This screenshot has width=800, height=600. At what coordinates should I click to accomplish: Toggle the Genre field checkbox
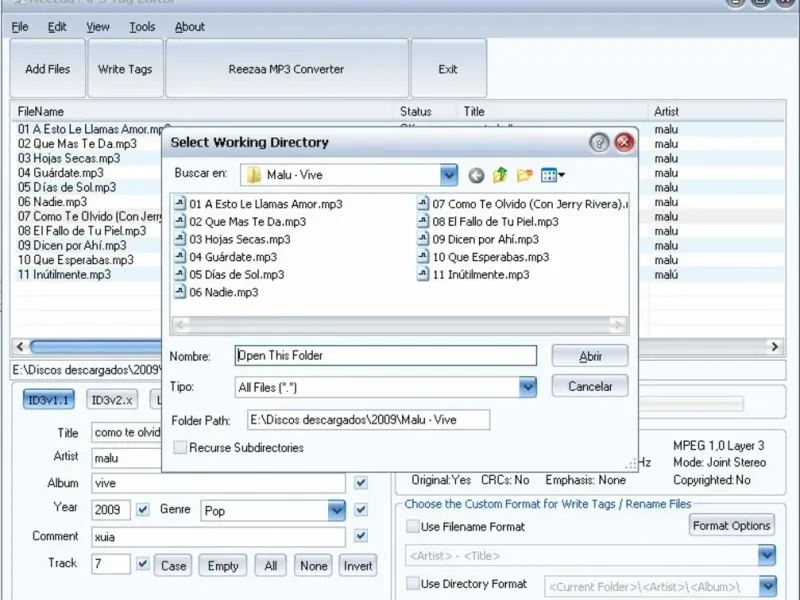[361, 509]
